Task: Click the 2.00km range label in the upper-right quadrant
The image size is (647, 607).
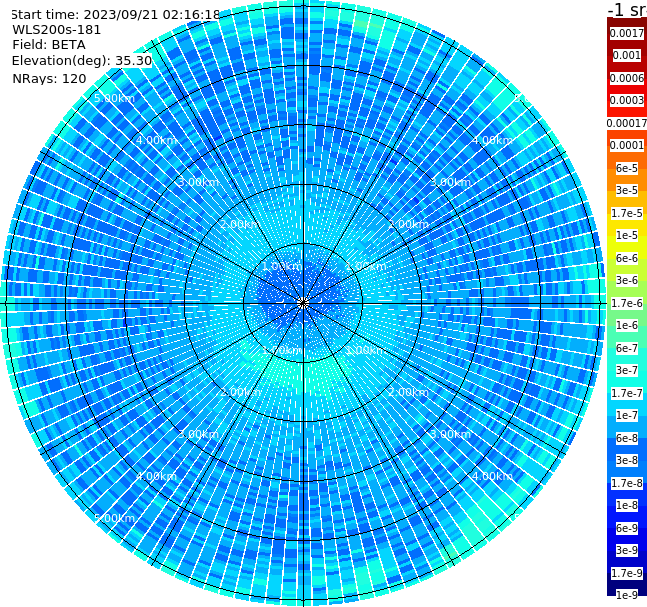Action: point(409,224)
